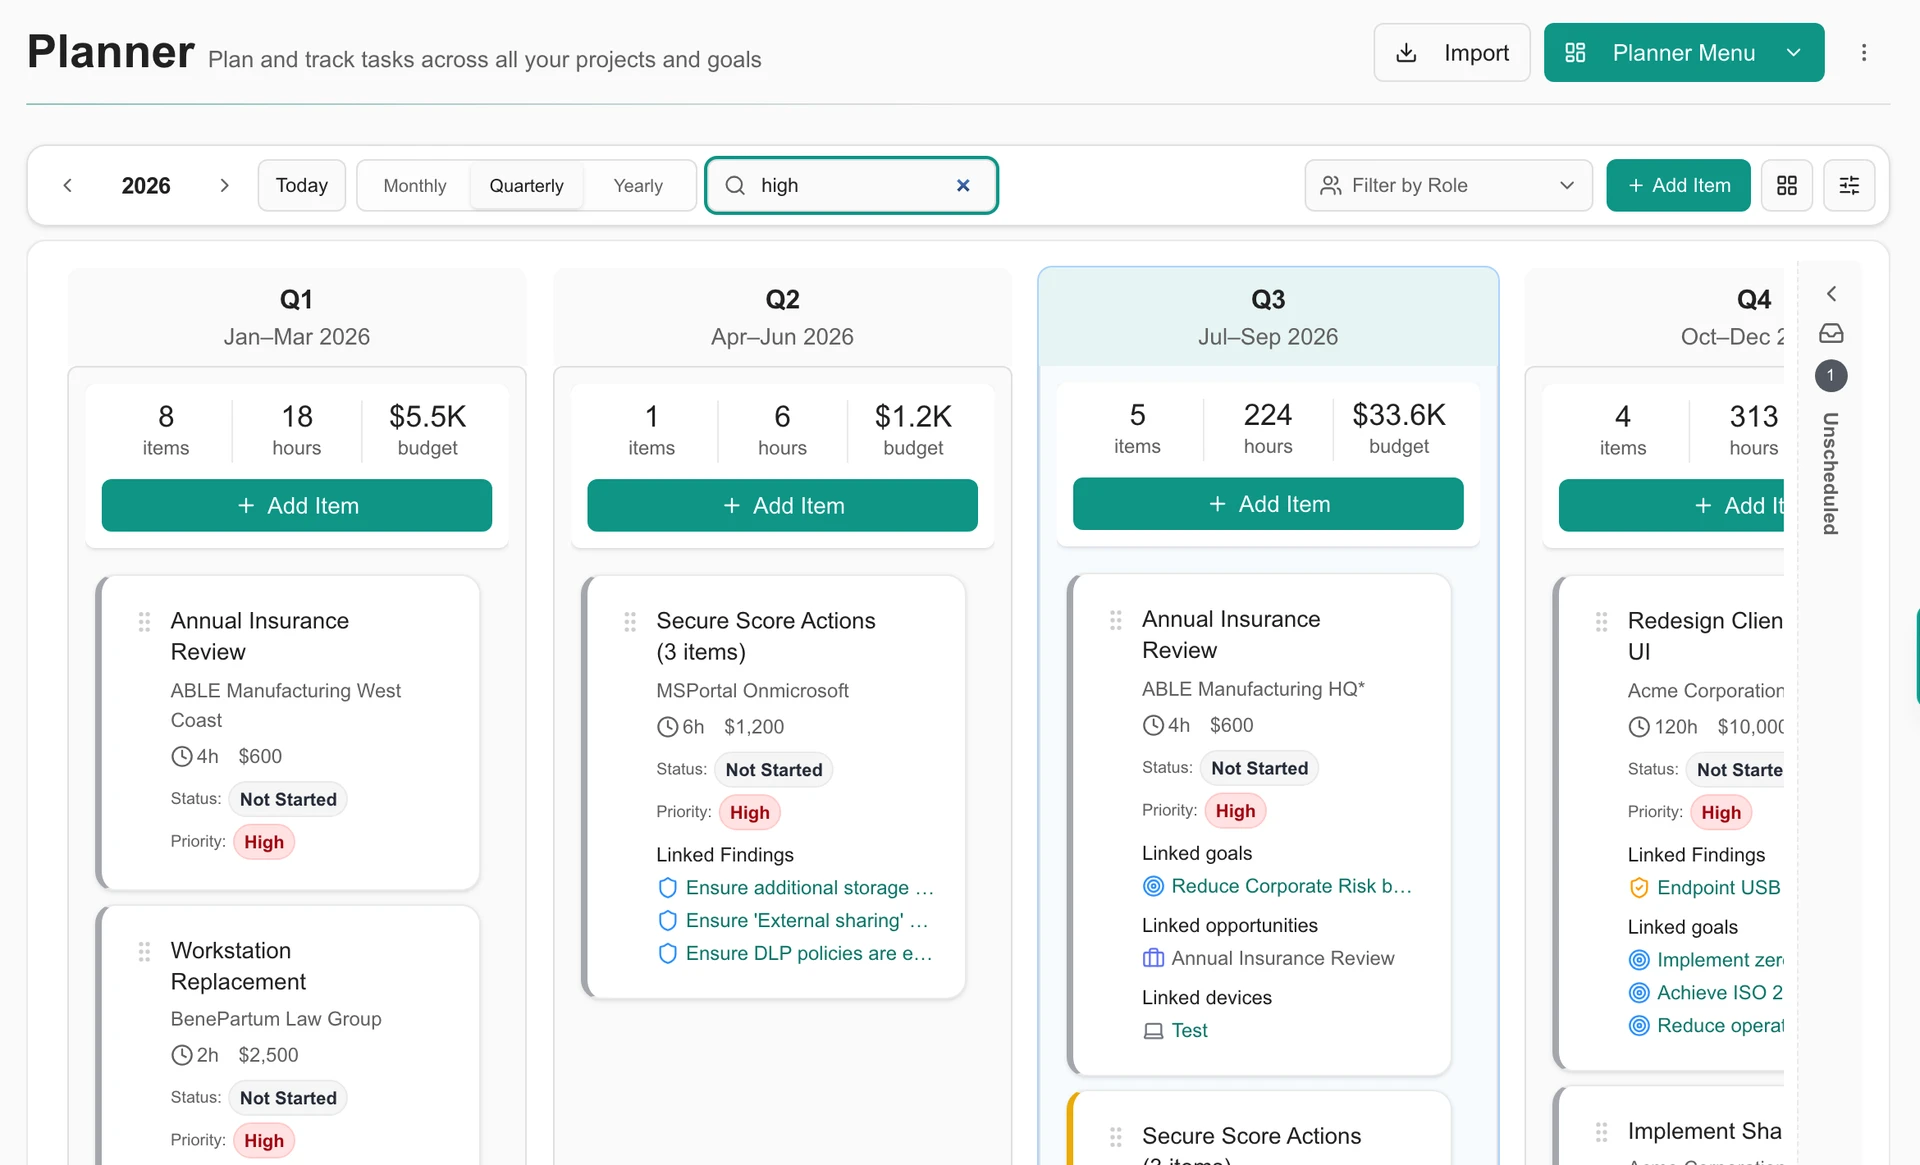Screen dimensions: 1920x1165
Task: Go to previous year arrow
Action: pos(68,185)
